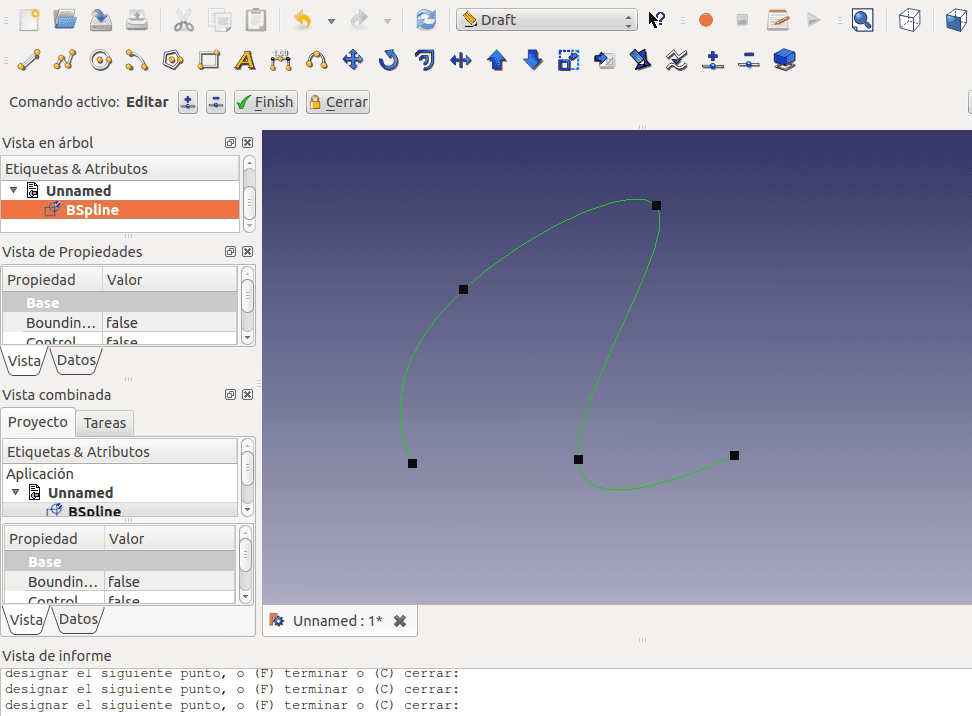This screenshot has height=716, width=972.
Task: Select the Rectangle drawing tool
Action: tap(209, 61)
